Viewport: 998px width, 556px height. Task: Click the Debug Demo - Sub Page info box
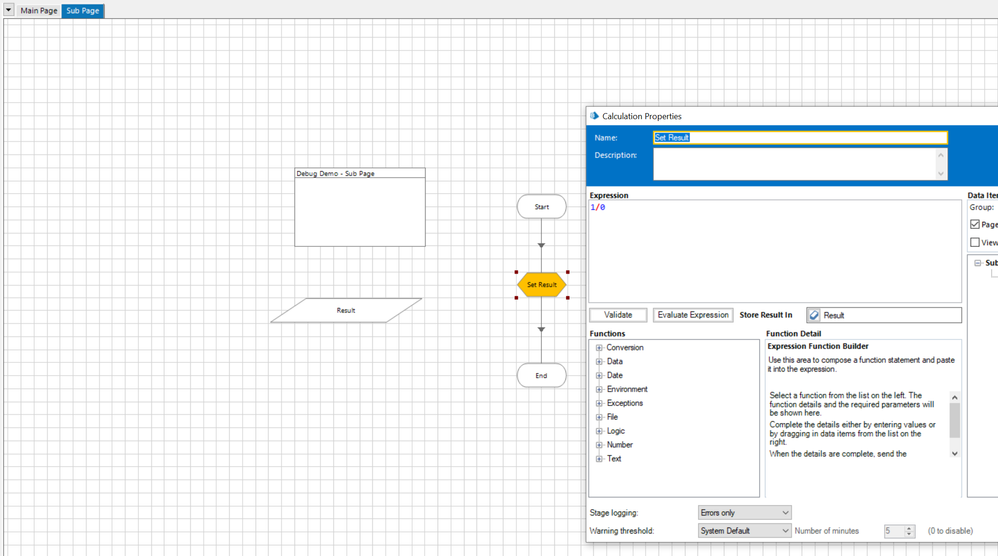coord(360,207)
